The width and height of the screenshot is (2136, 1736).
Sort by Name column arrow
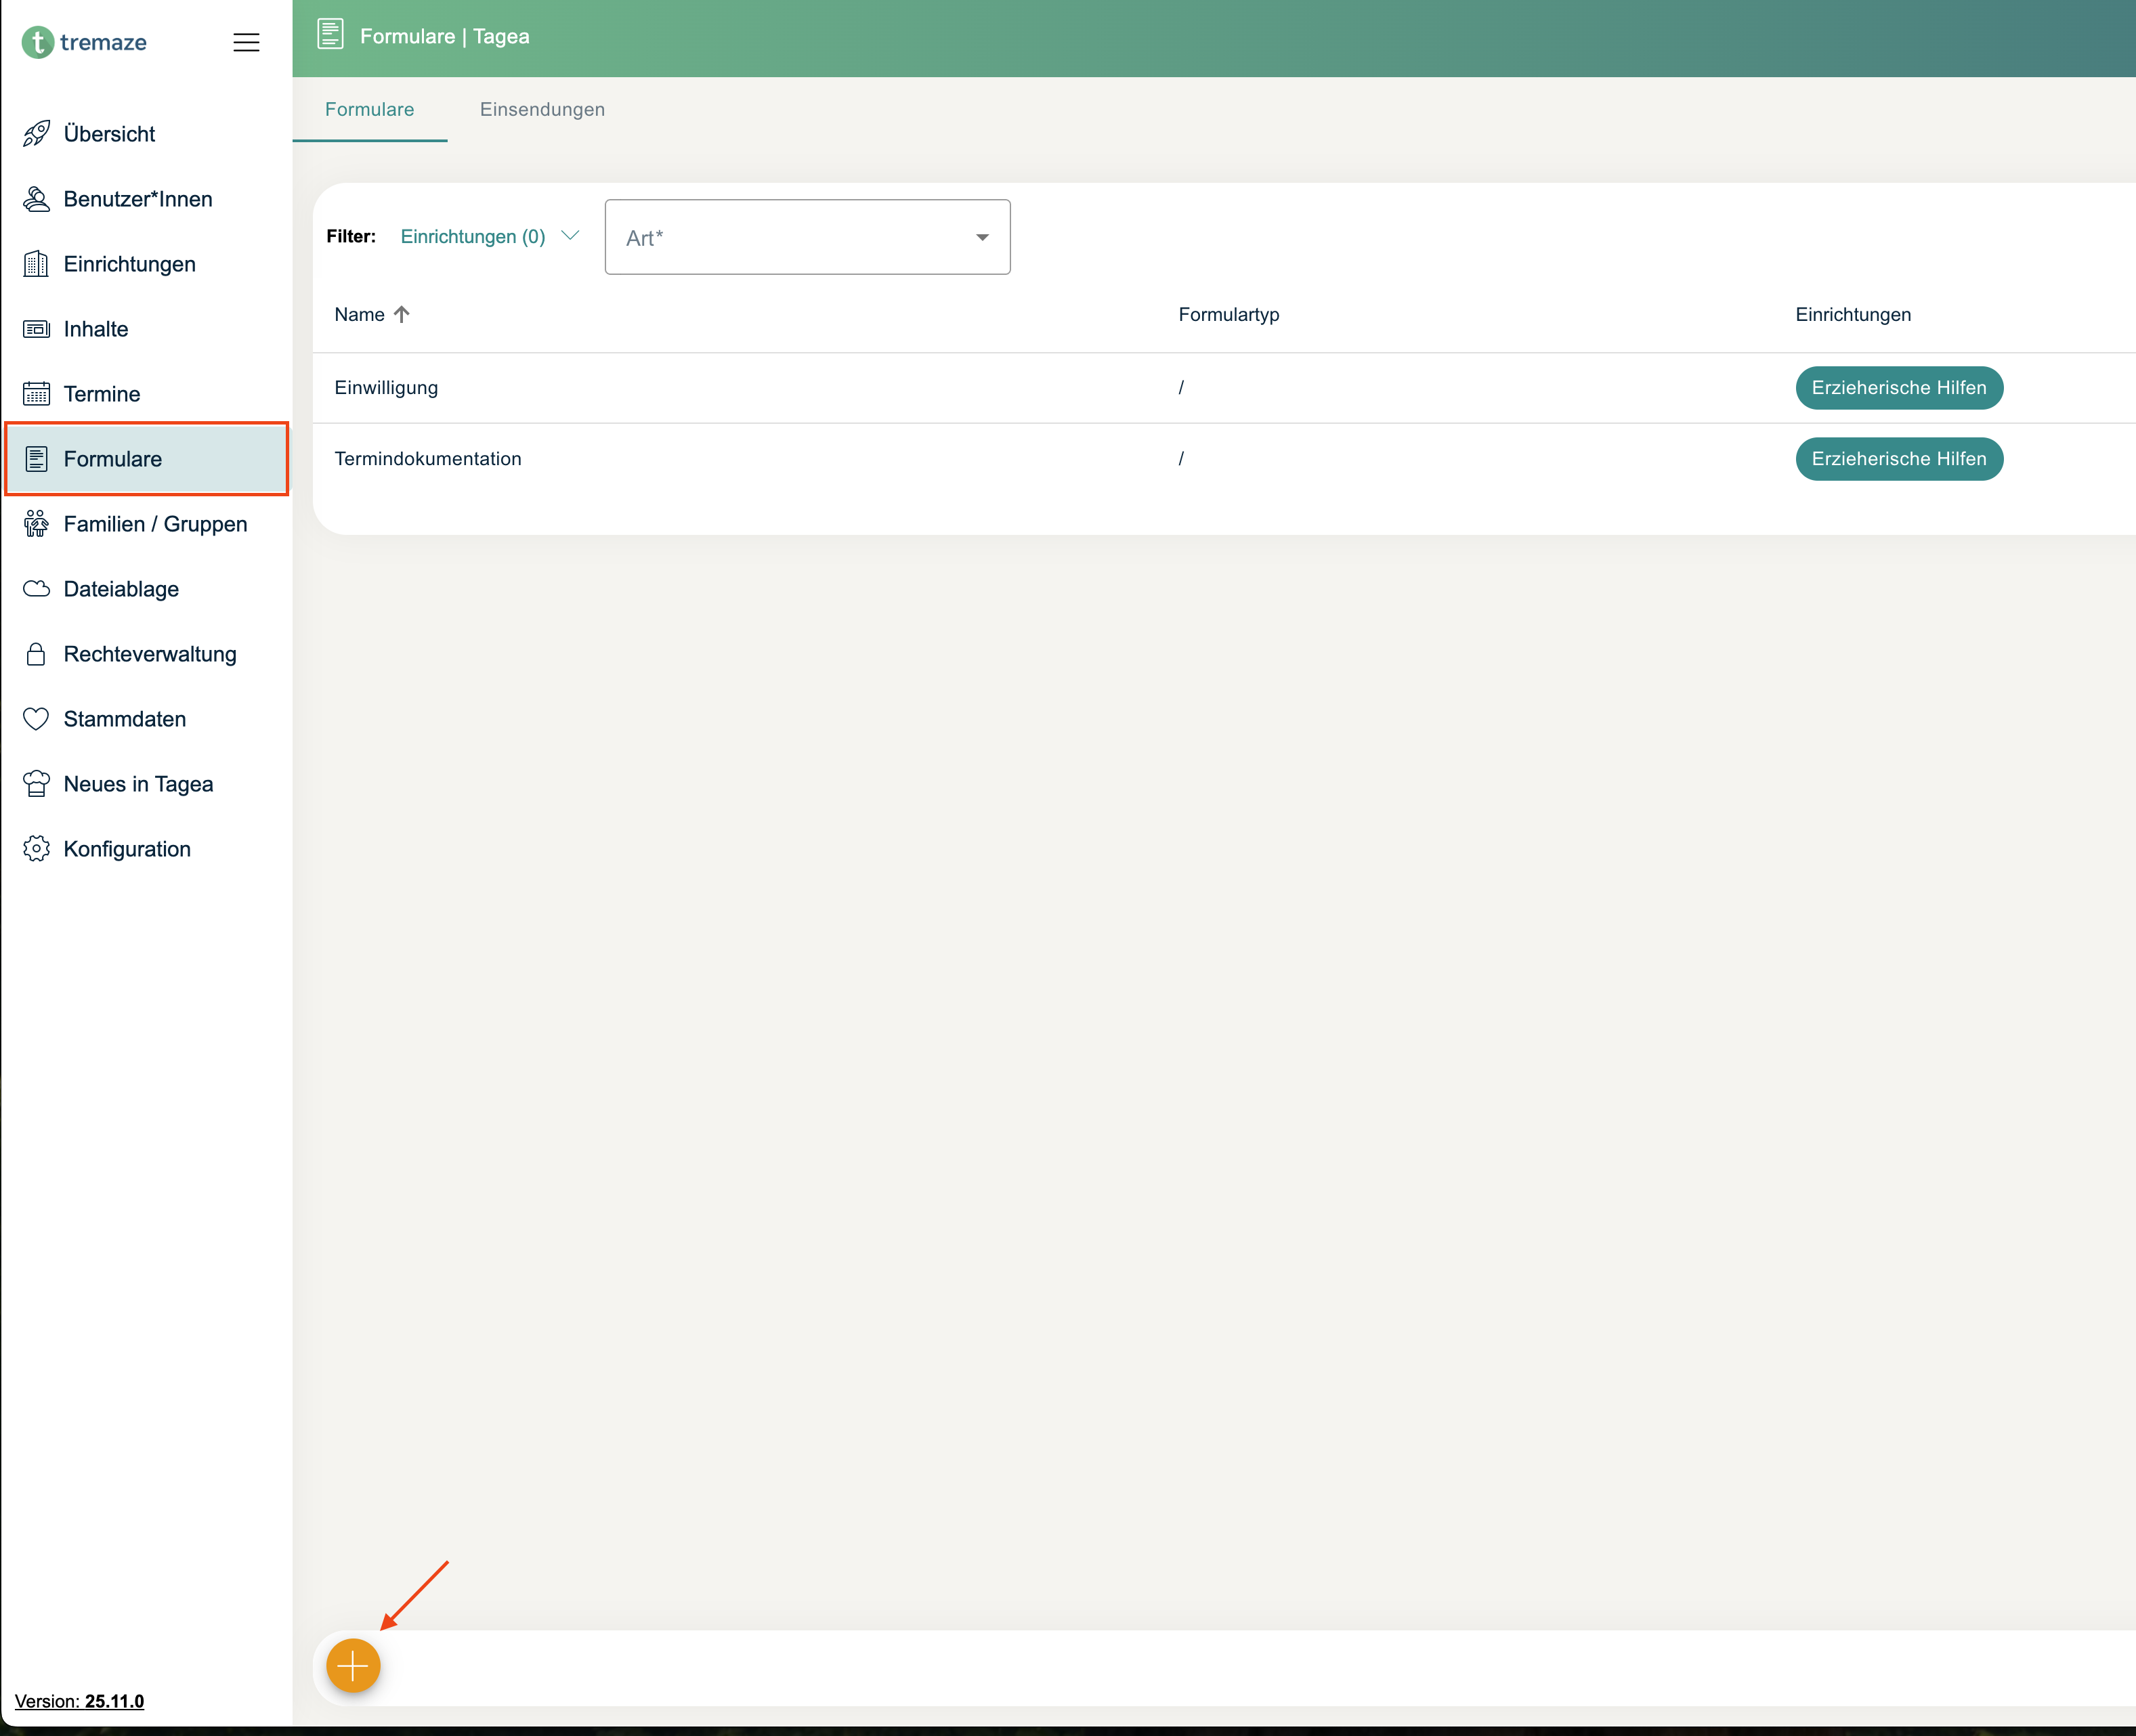[x=402, y=314]
